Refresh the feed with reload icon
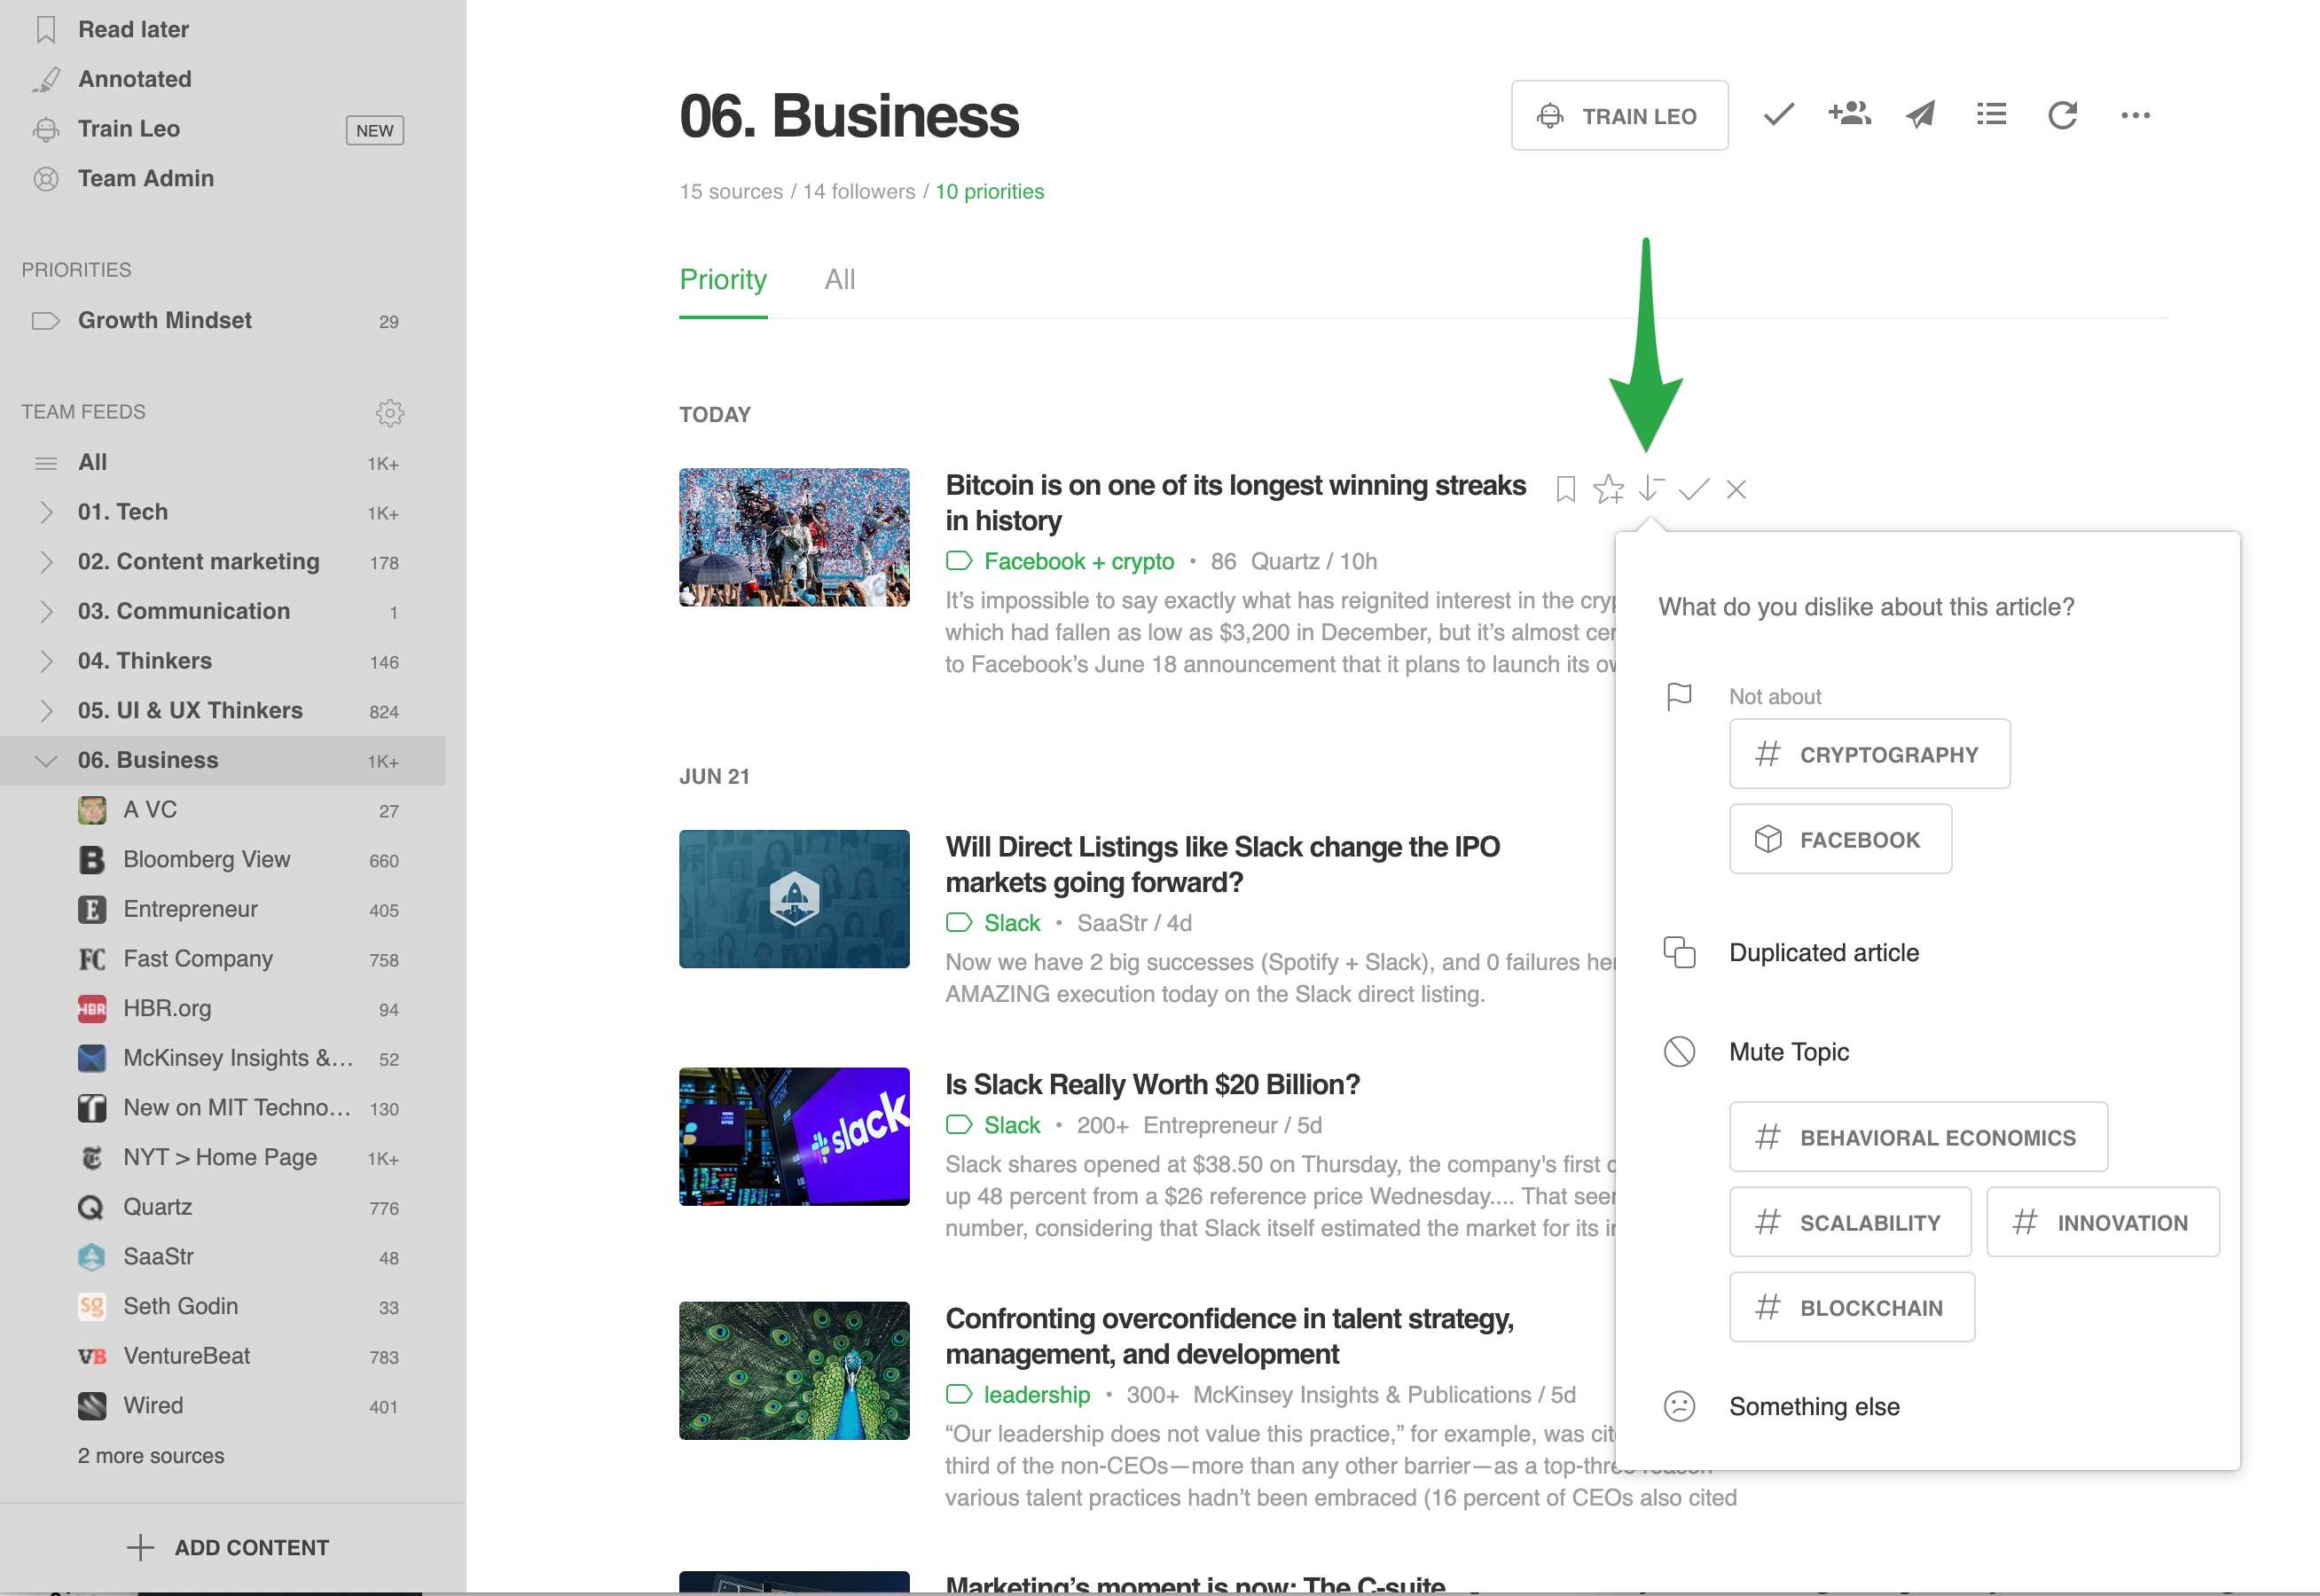The image size is (2320, 1596). coord(2062,115)
